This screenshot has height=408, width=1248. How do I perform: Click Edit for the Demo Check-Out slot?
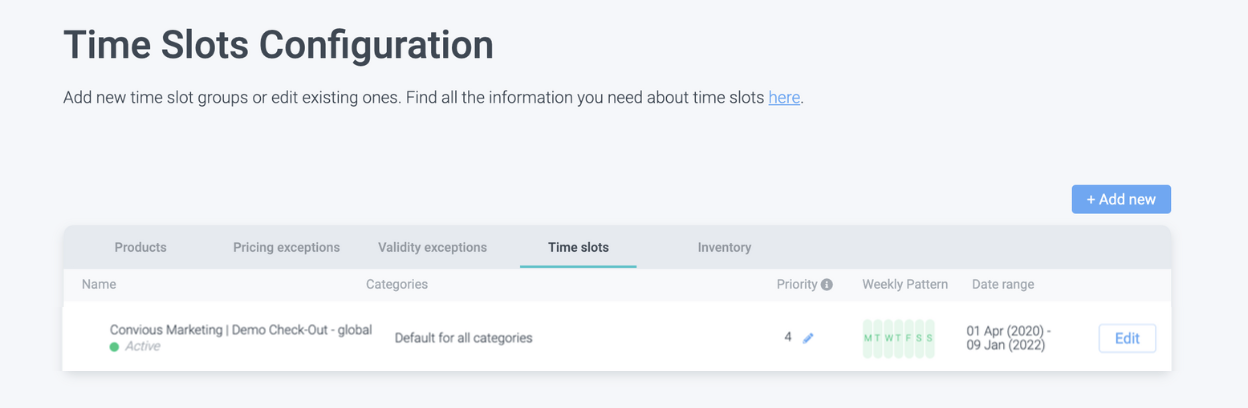[x=1127, y=338]
